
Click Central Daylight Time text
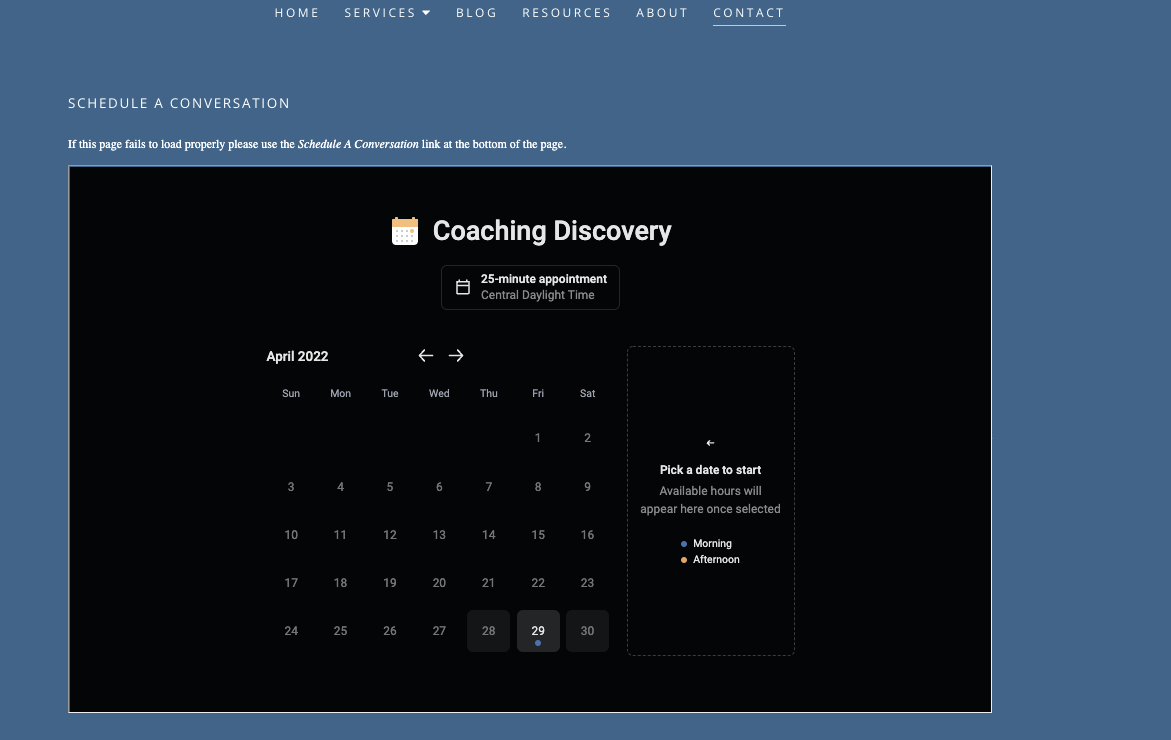click(x=538, y=295)
